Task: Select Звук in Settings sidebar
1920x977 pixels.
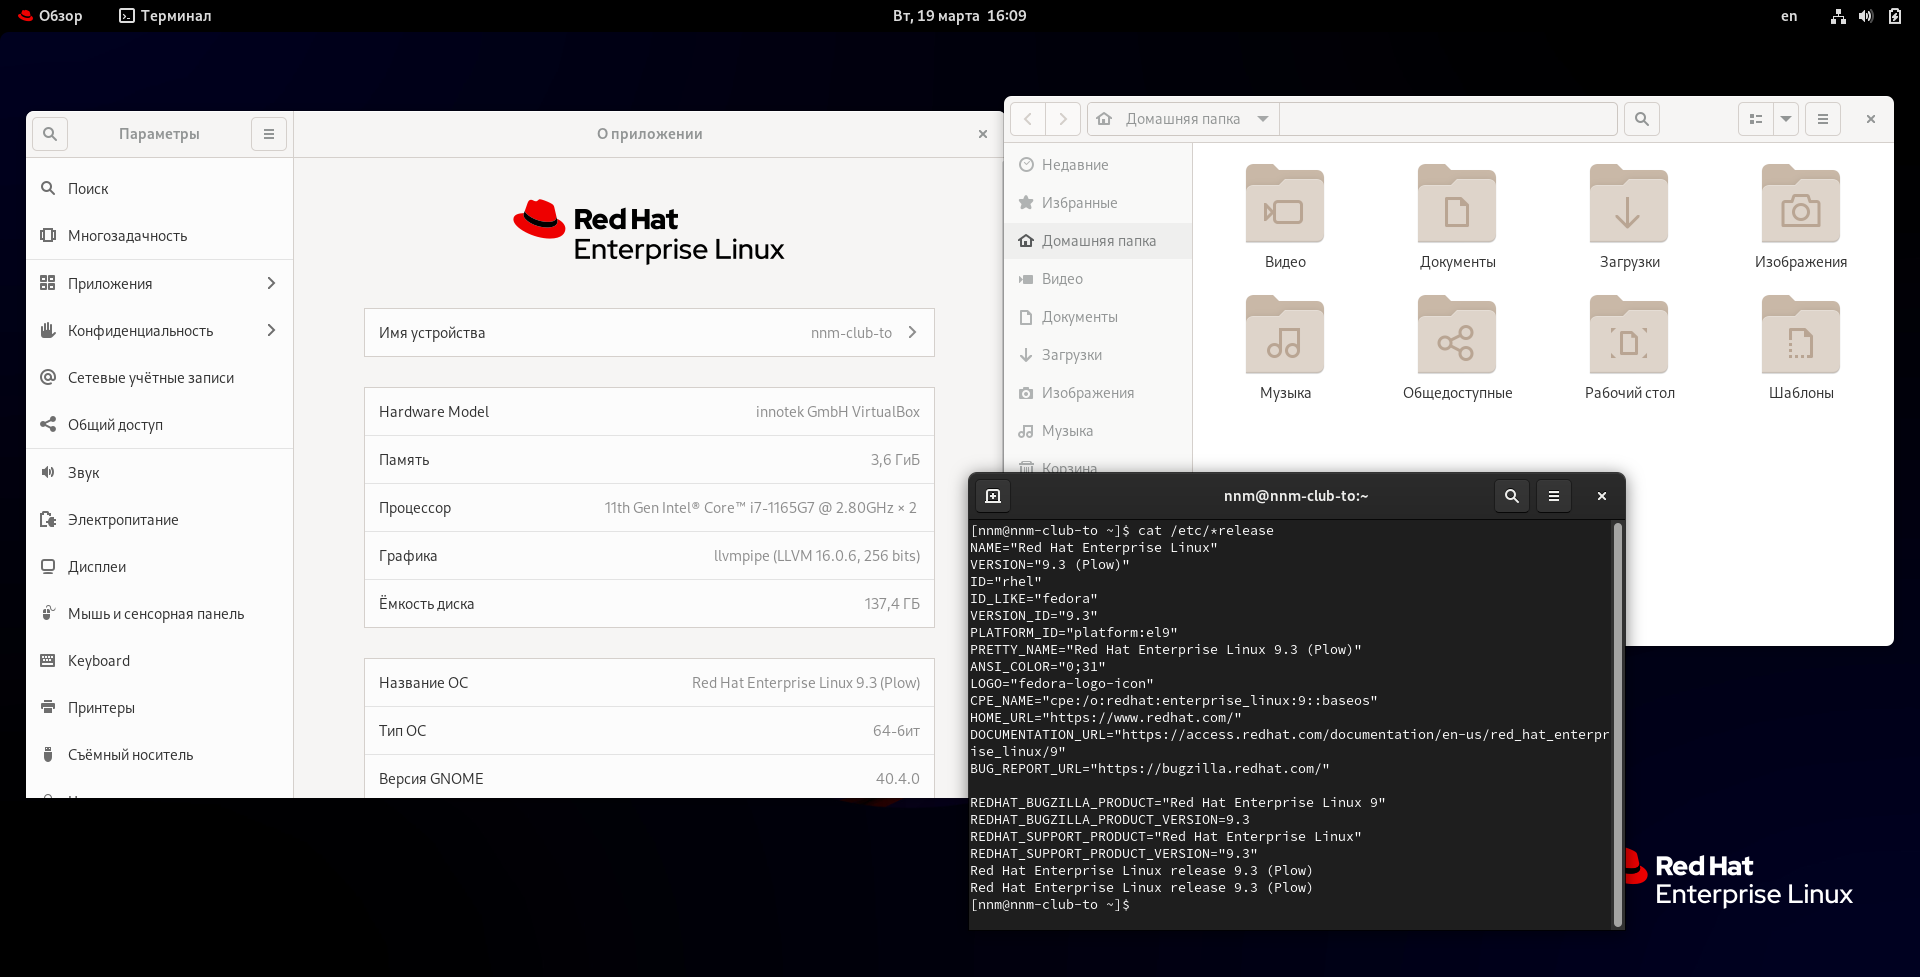Action: (84, 473)
